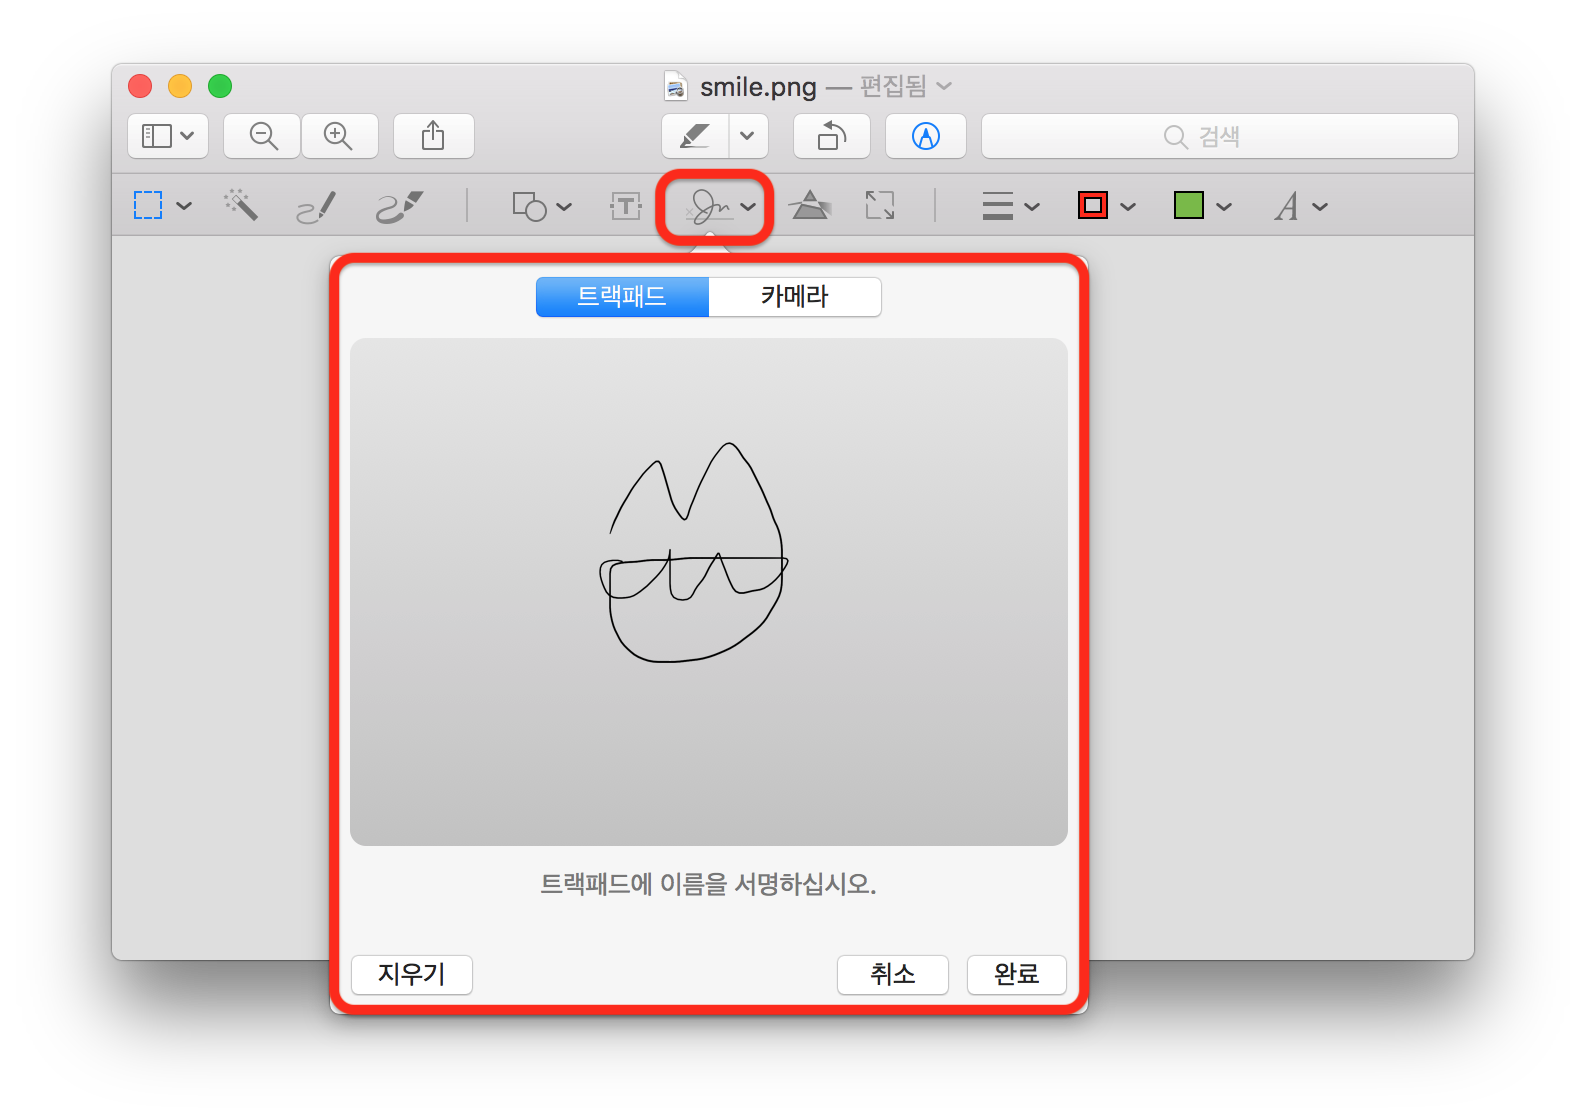Image resolution: width=1586 pixels, height=1120 pixels.
Task: Click the 완료 done button
Action: (1017, 974)
